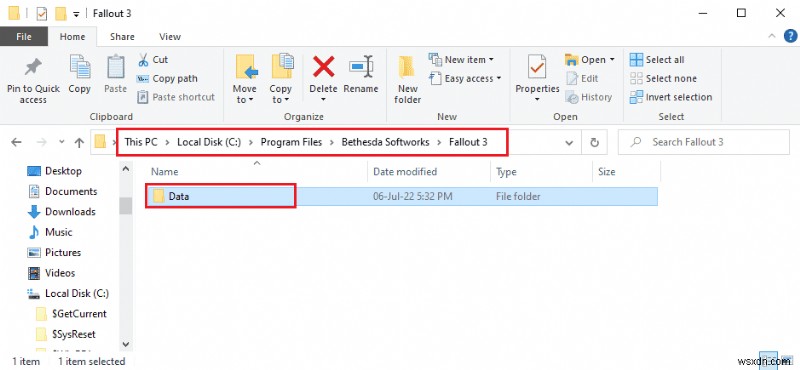800x370 pixels.
Task: Switch to the Share ribbon tab
Action: click(x=122, y=37)
